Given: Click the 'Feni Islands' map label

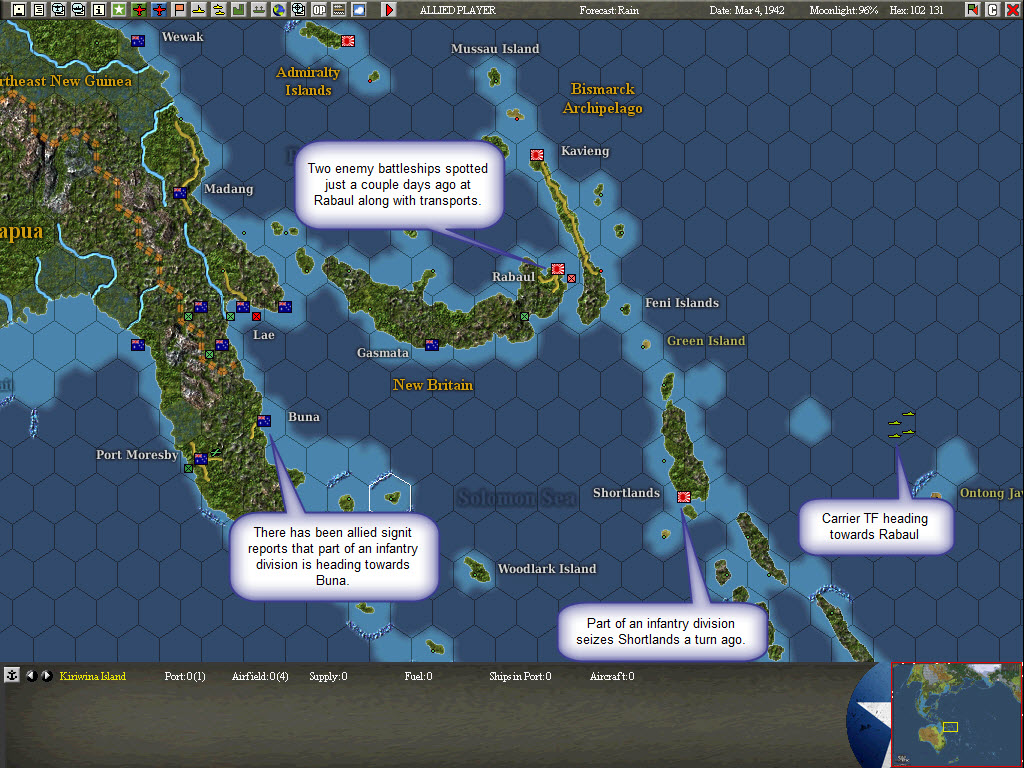Looking at the screenshot, I should click(x=682, y=302).
